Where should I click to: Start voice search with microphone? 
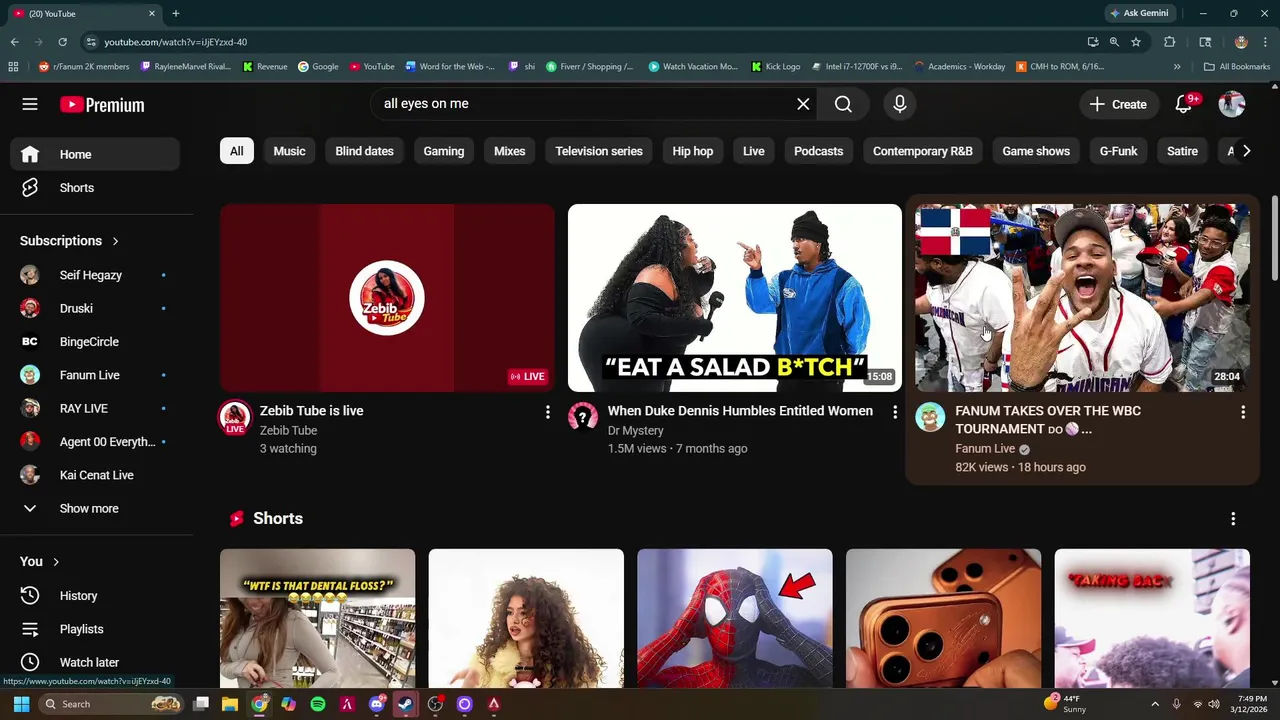900,104
